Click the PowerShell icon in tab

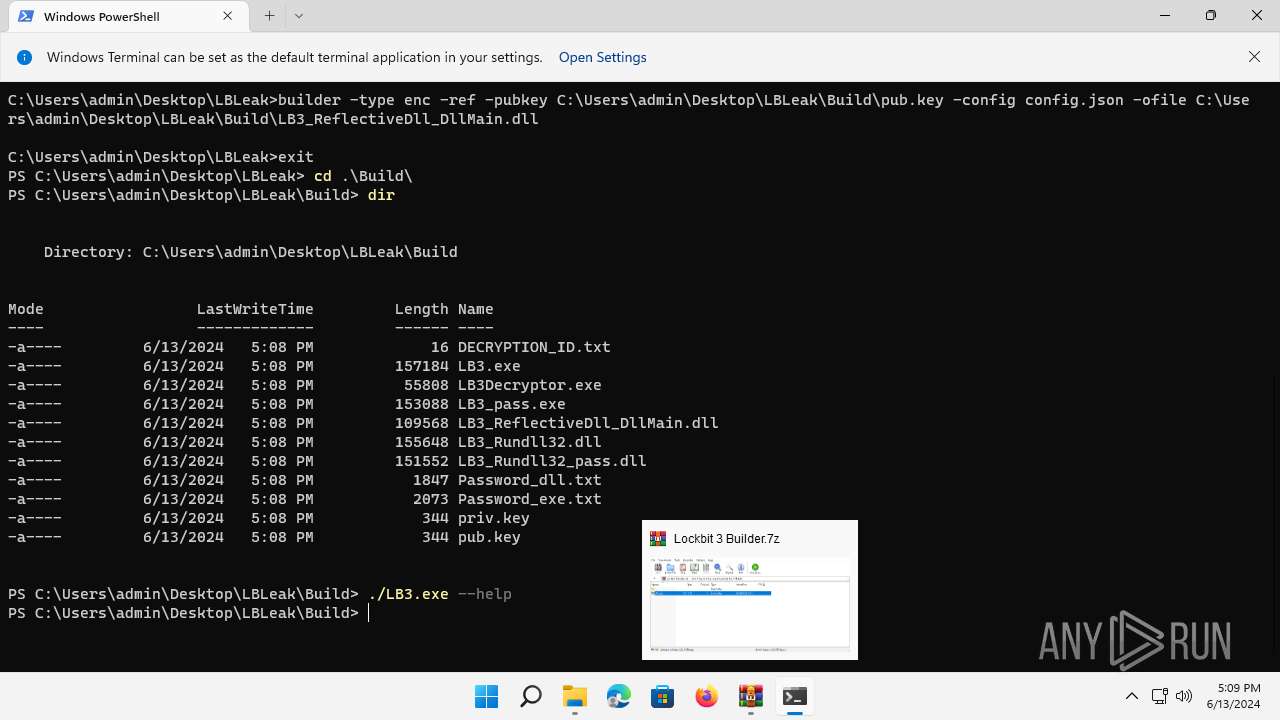(26, 16)
